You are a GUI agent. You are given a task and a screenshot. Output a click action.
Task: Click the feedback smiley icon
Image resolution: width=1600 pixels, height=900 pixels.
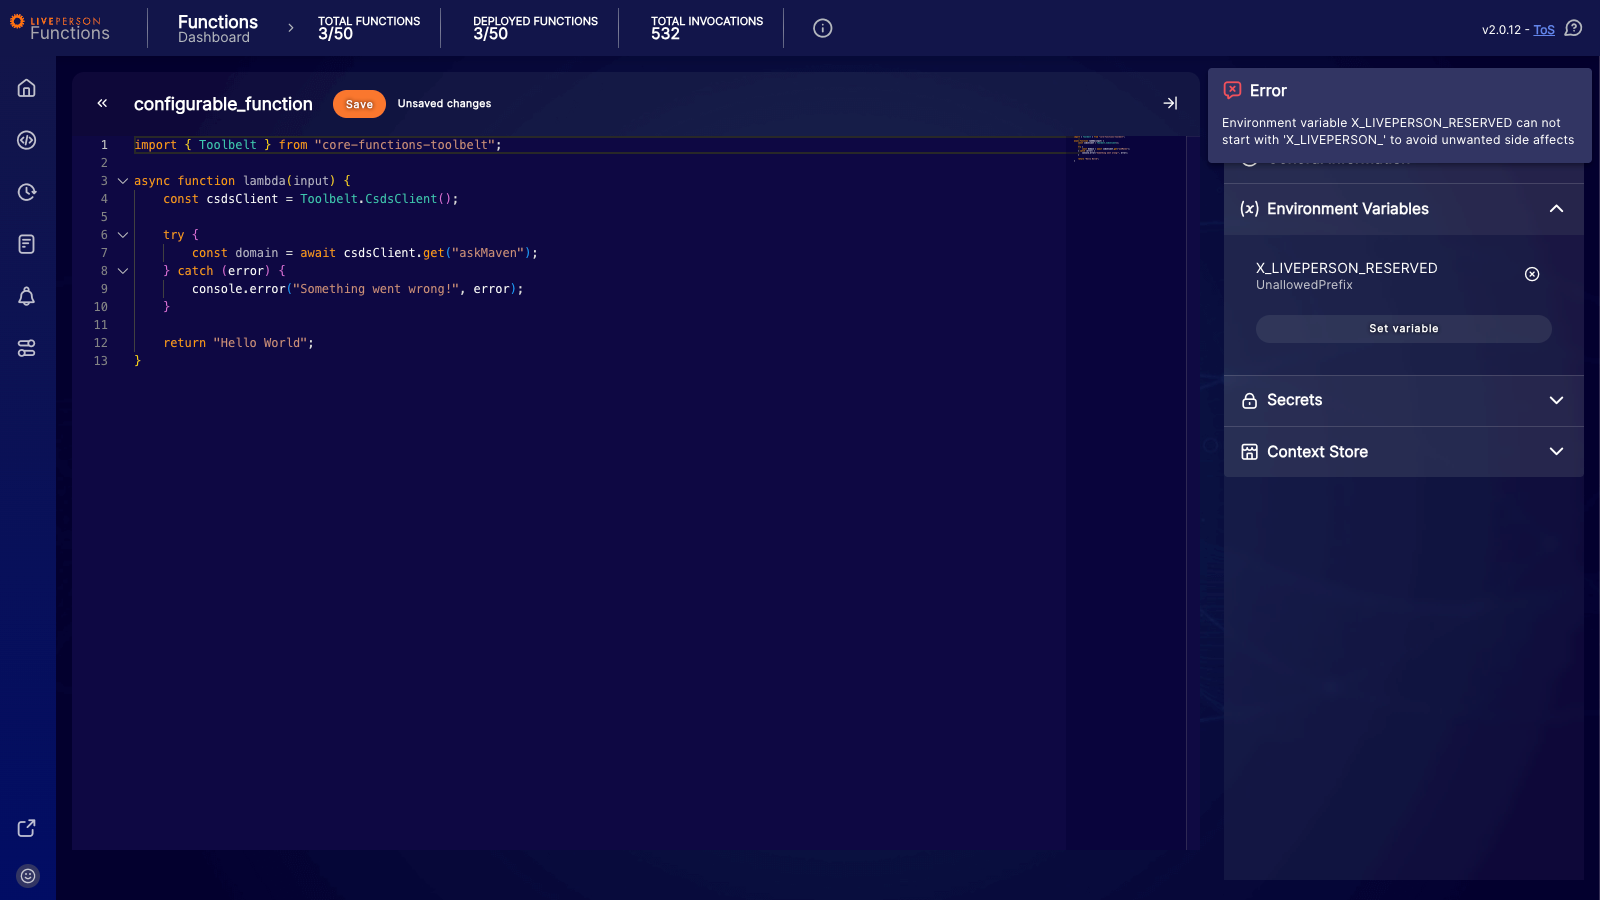tap(28, 876)
